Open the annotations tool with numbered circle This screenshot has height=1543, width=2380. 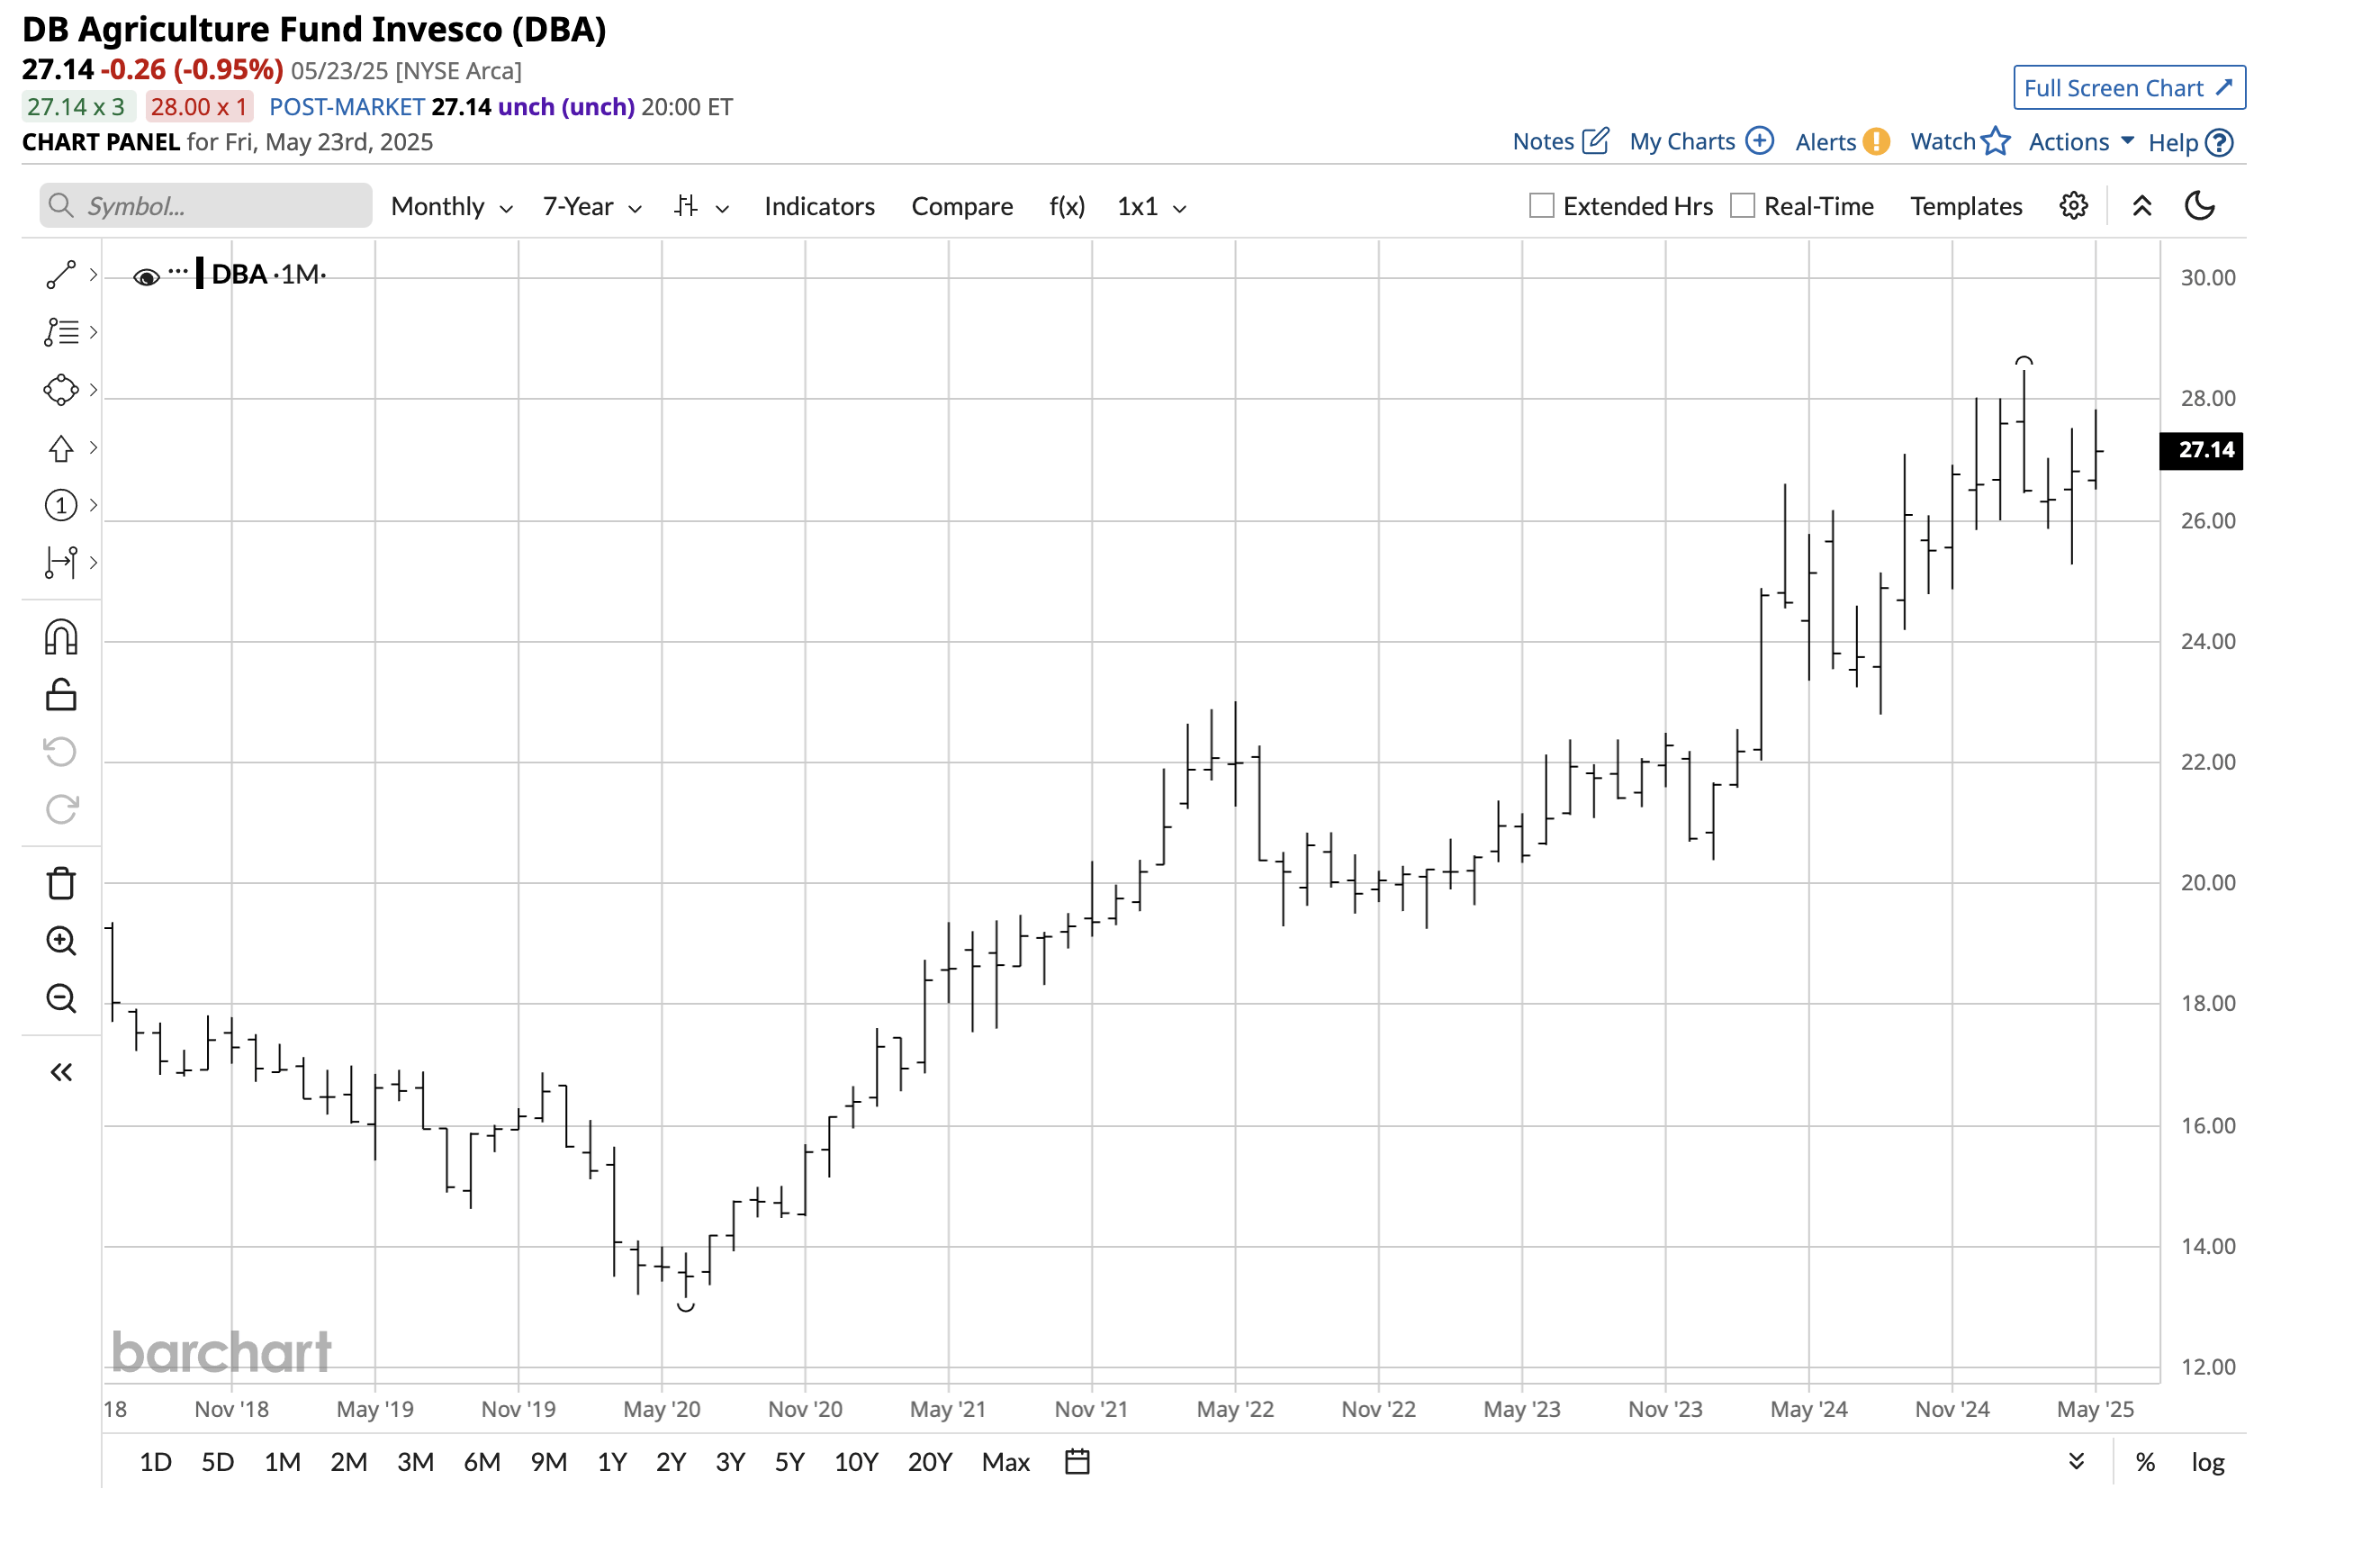point(62,505)
